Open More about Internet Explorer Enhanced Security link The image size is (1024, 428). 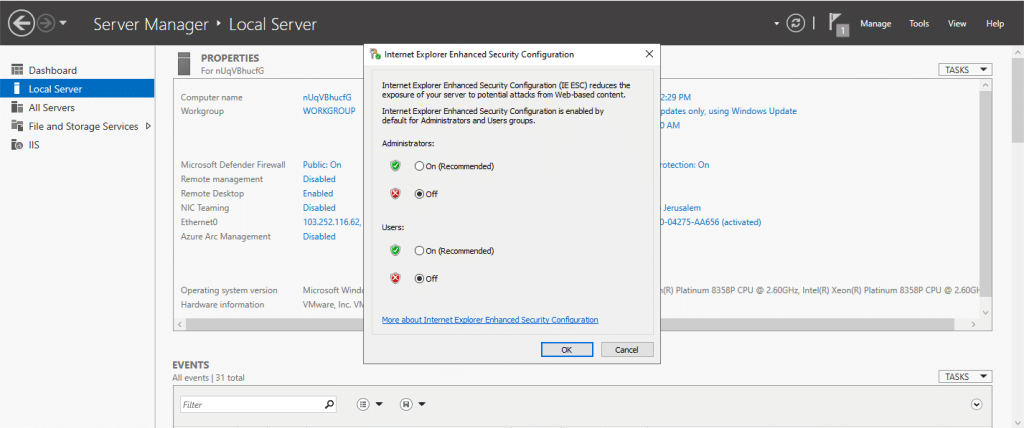(x=490, y=320)
